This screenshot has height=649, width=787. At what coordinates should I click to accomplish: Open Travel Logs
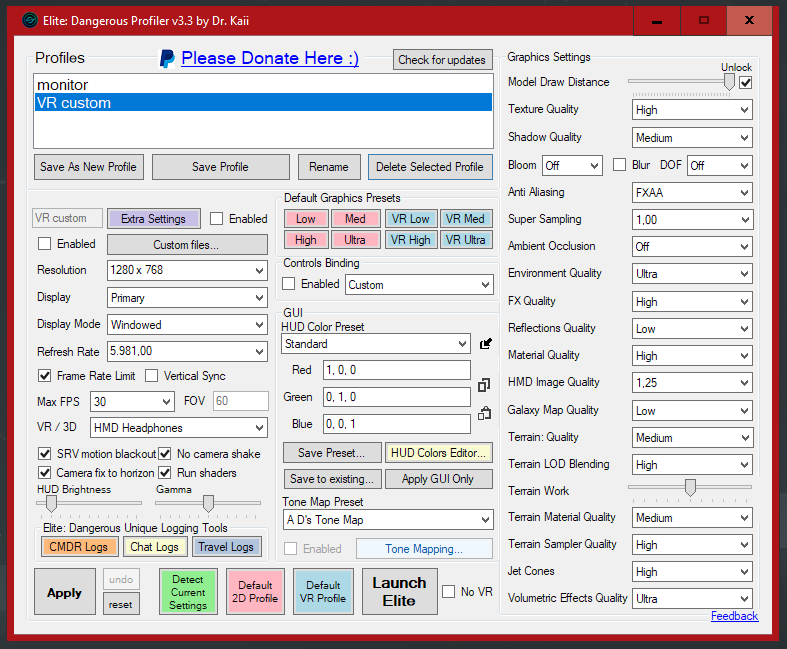(226, 547)
